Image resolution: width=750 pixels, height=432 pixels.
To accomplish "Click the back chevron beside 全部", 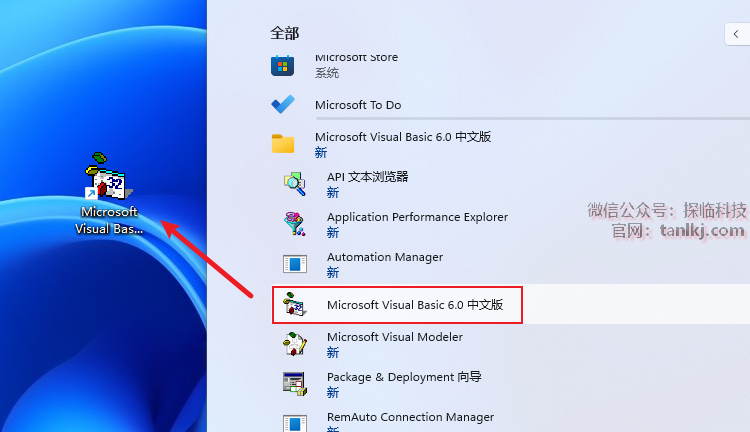I will coord(735,34).
